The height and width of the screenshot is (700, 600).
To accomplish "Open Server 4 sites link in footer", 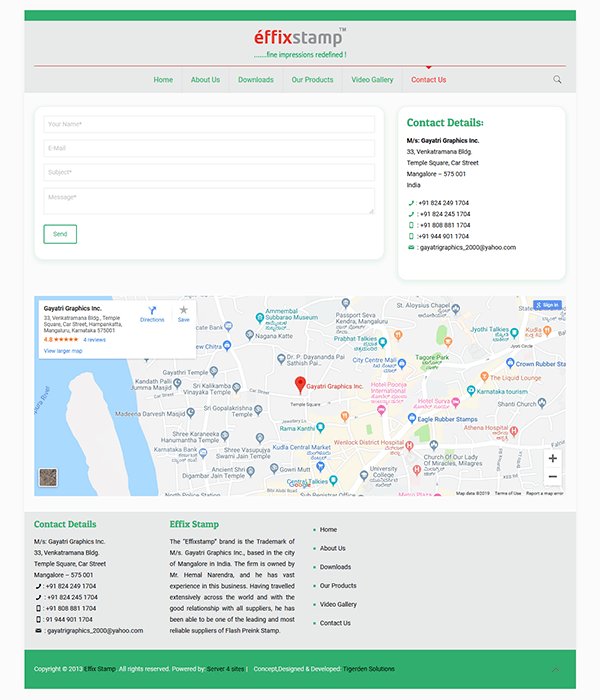I will (x=225, y=669).
